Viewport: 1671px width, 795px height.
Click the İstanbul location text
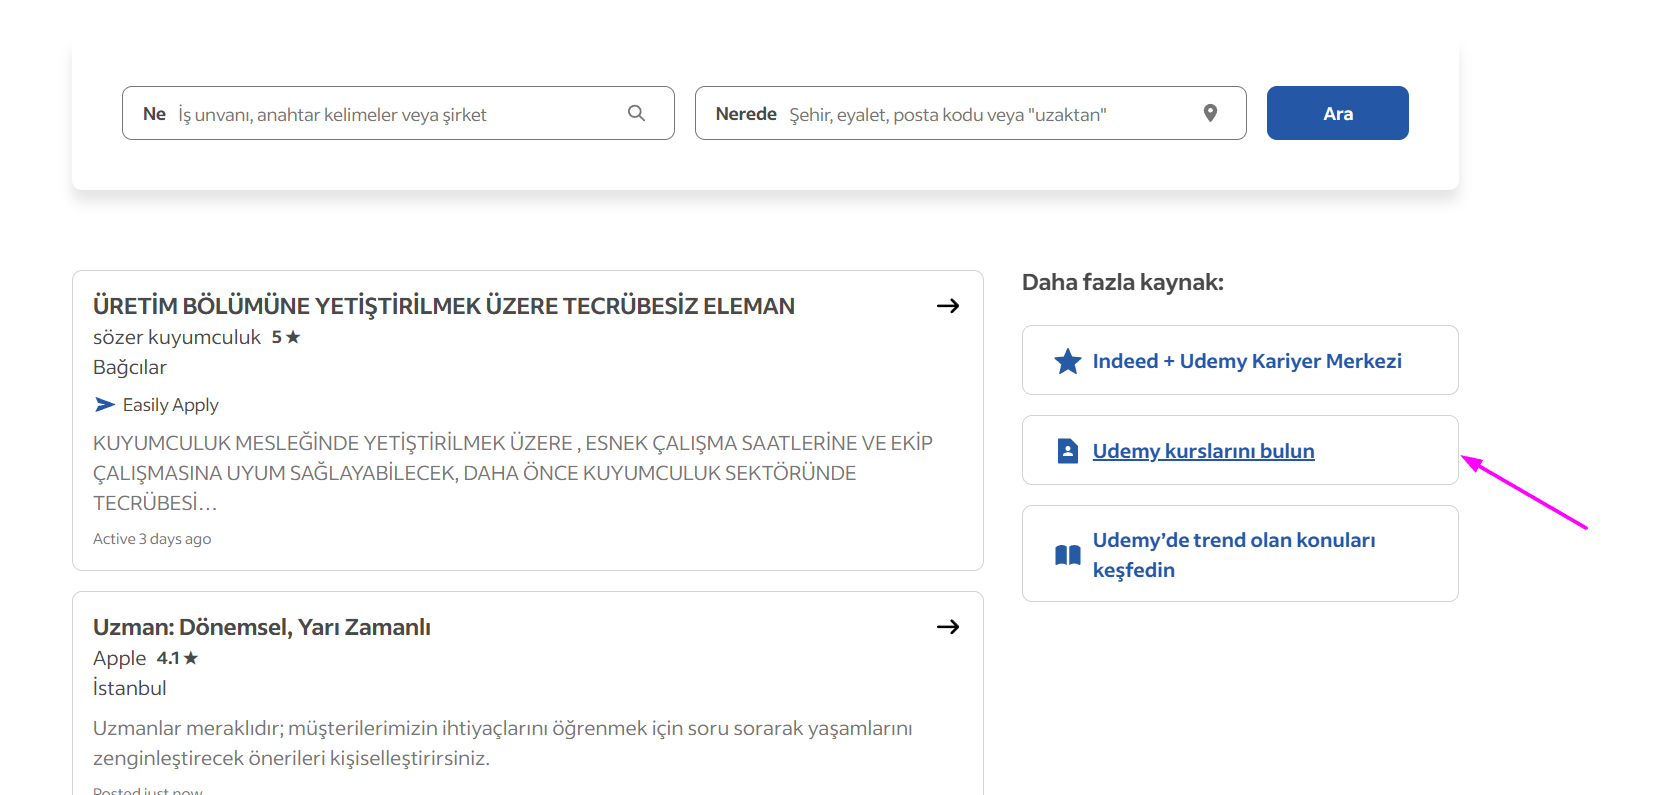tap(130, 688)
